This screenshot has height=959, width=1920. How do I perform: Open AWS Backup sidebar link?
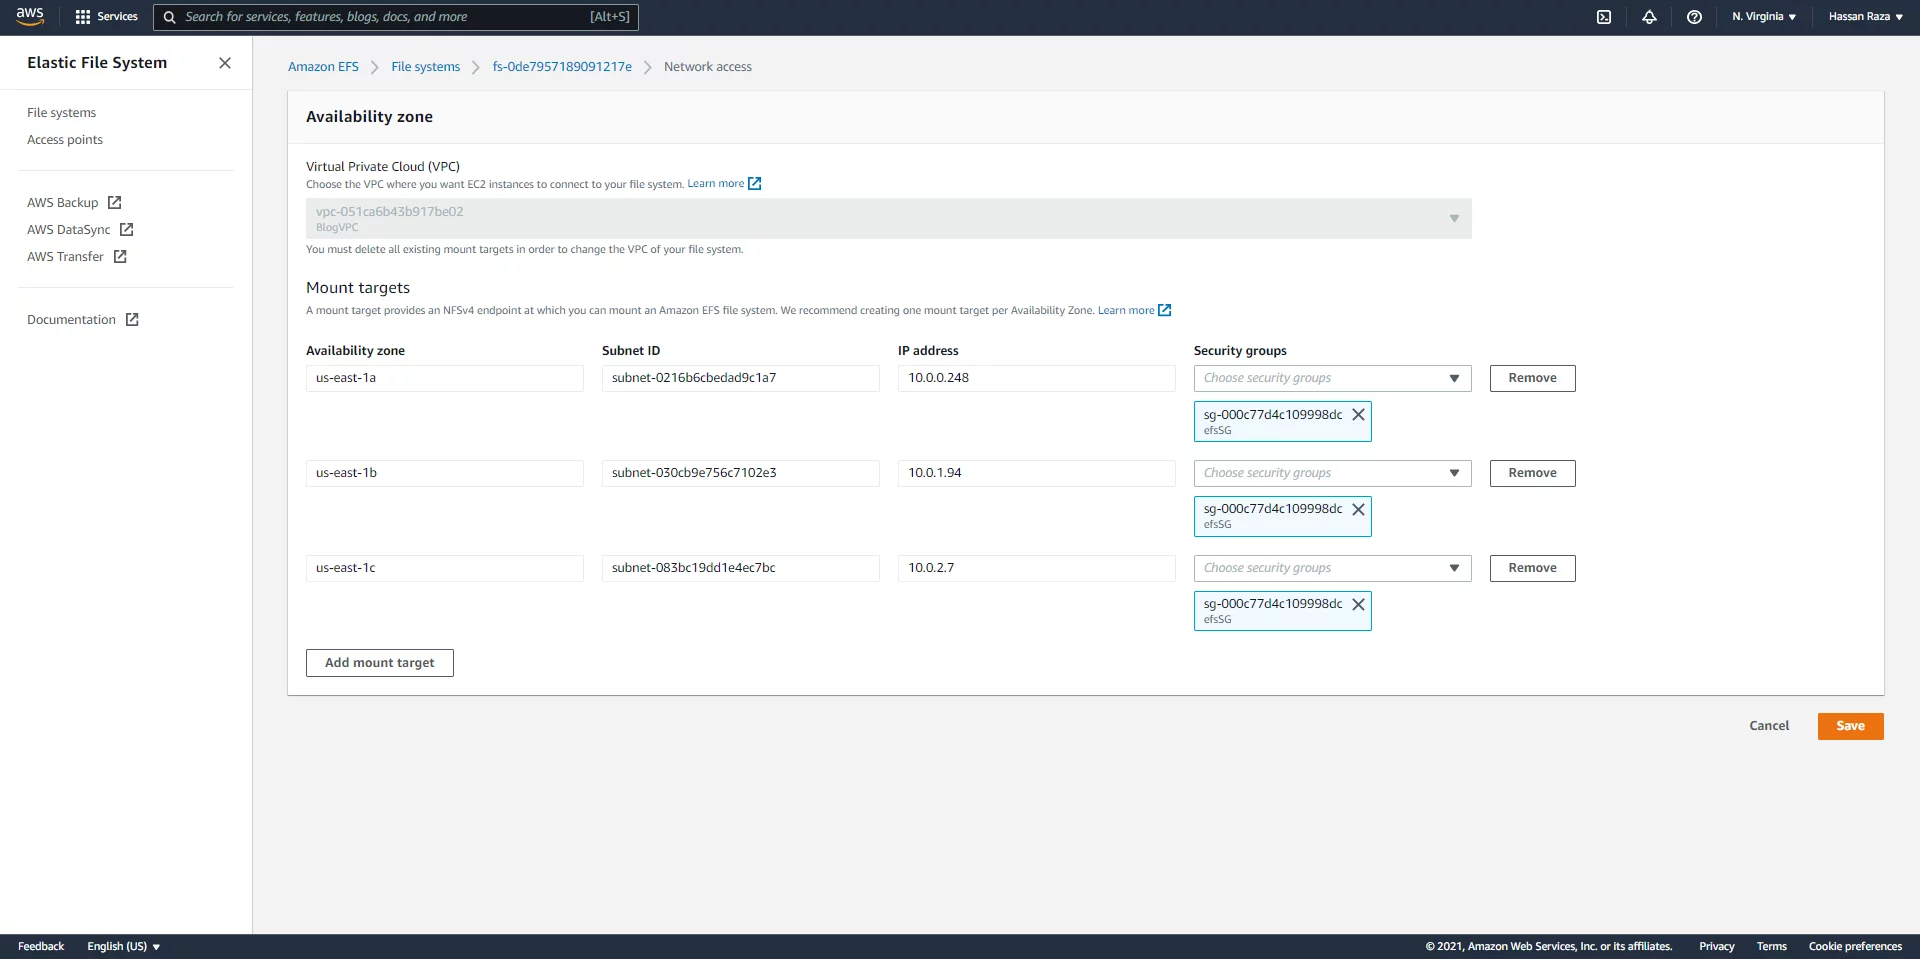click(63, 203)
